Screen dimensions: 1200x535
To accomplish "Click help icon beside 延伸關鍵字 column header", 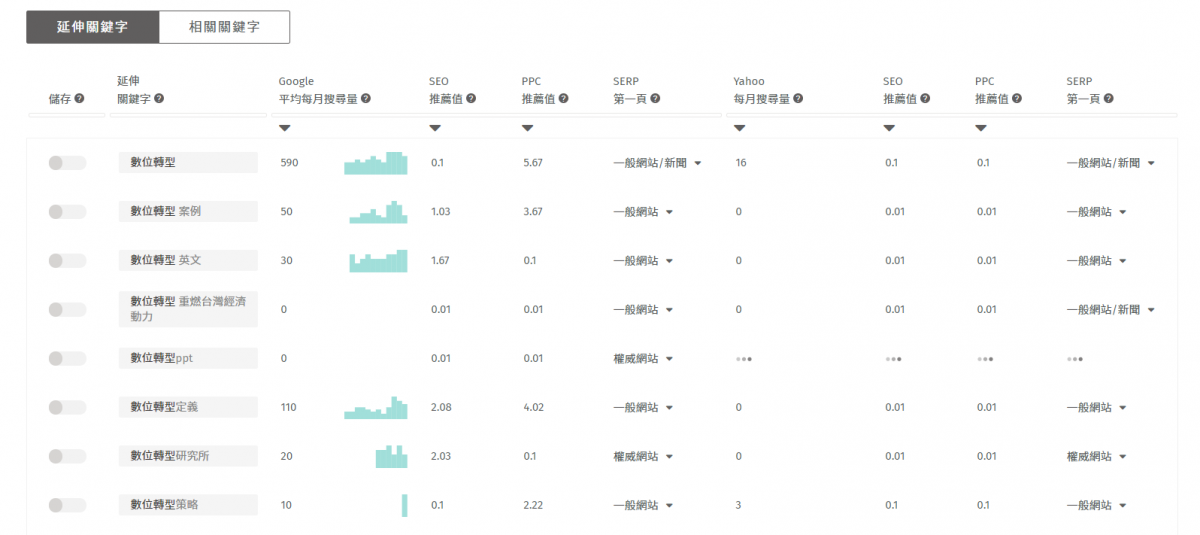I will point(159,99).
